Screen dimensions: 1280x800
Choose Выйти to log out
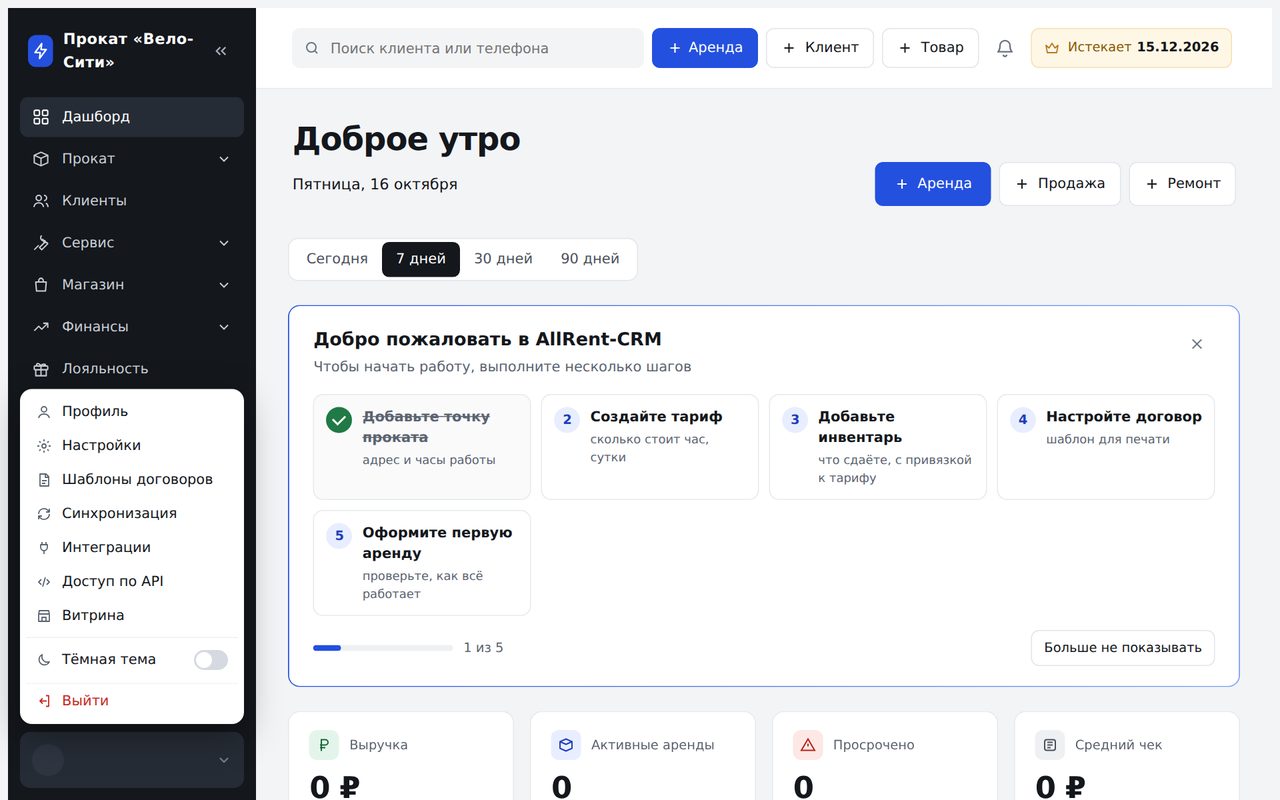click(132, 701)
